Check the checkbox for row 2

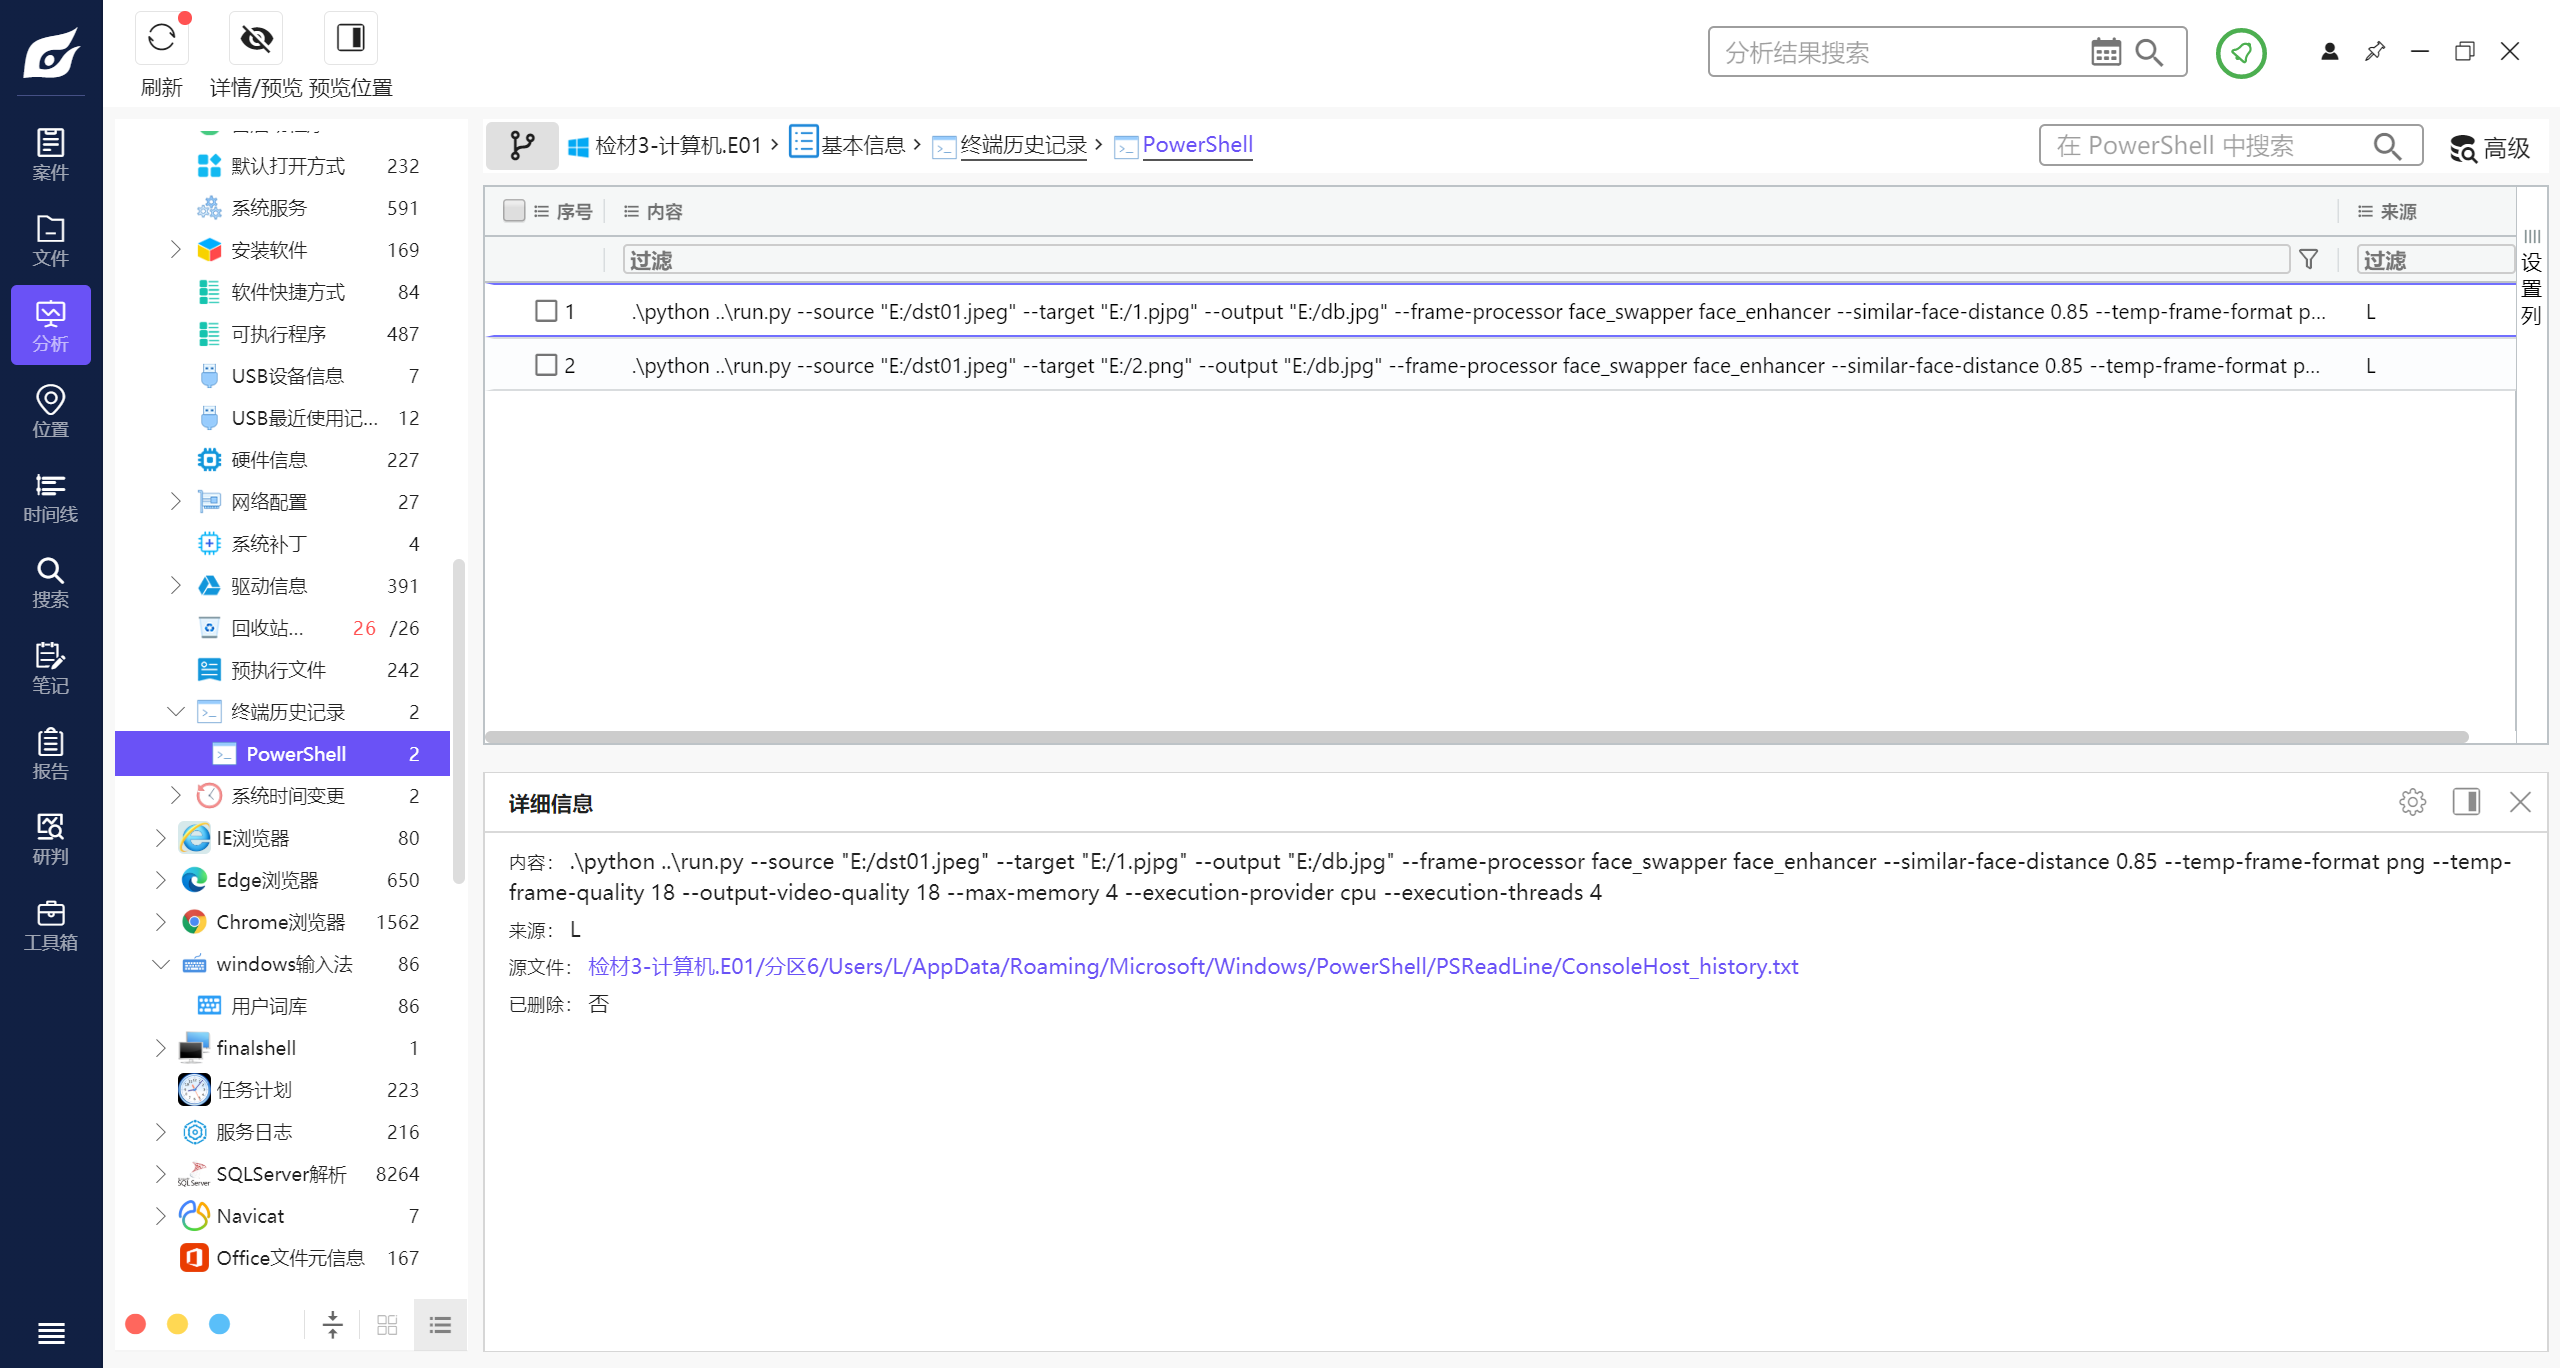click(x=546, y=365)
